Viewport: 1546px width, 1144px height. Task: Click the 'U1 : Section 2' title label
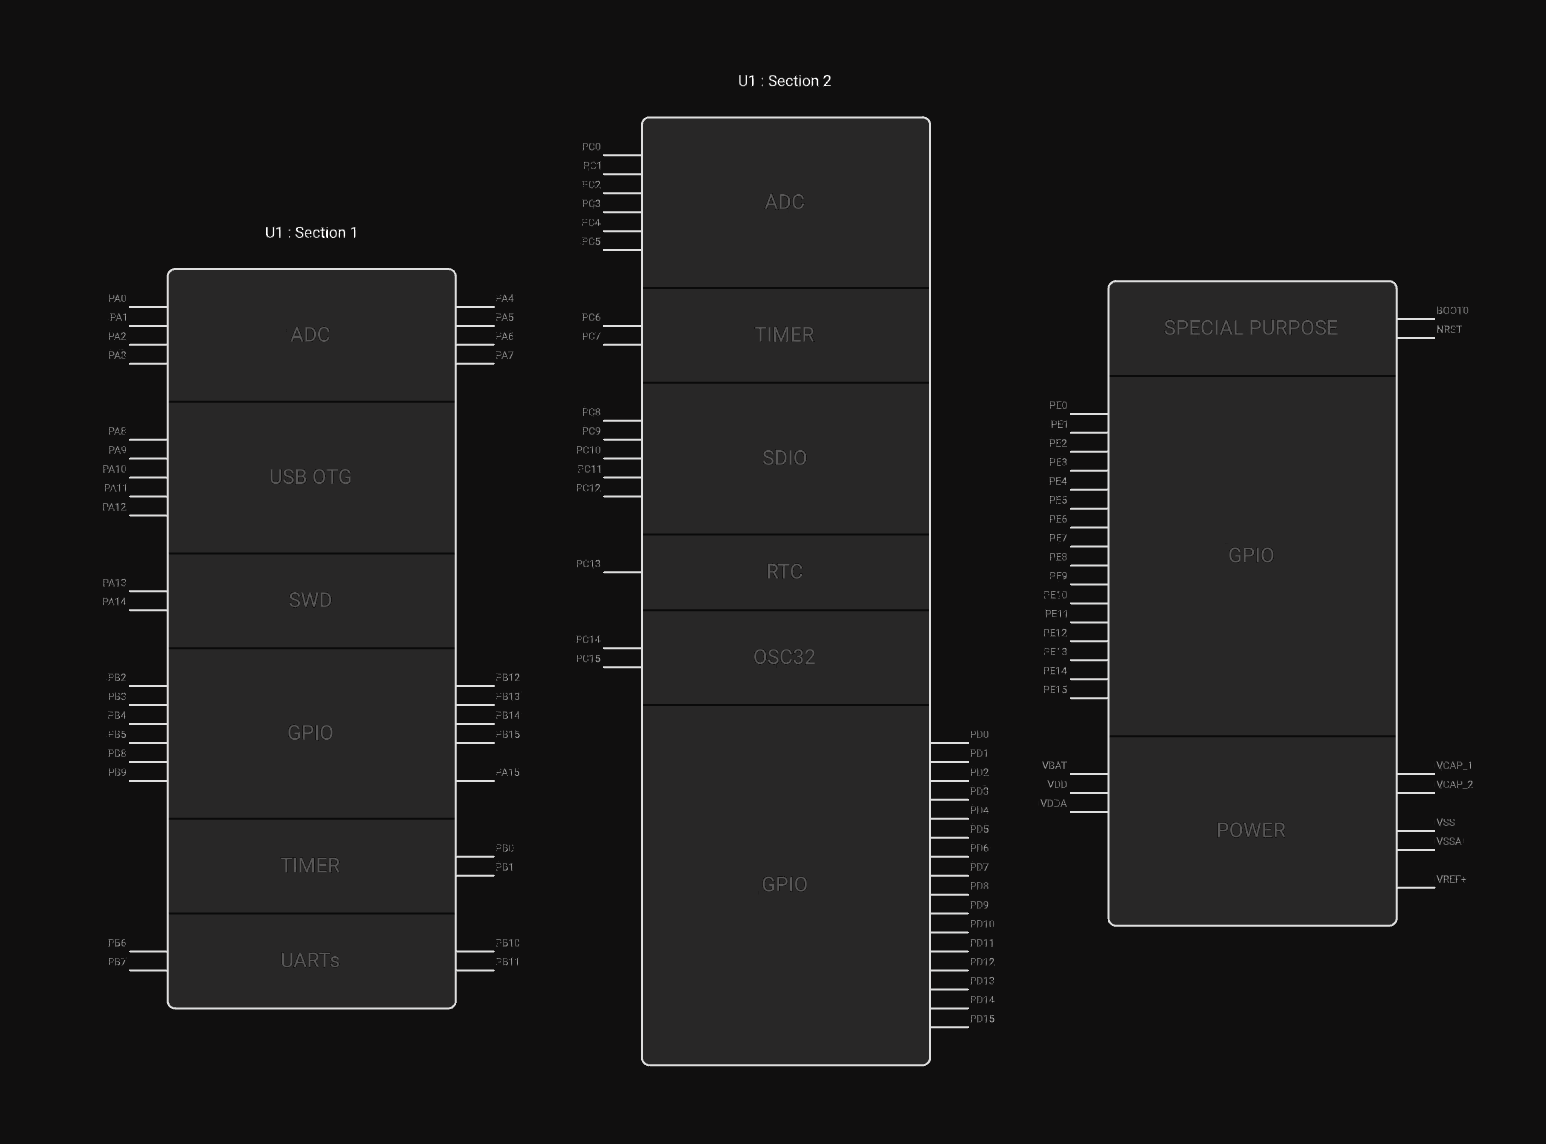click(784, 81)
